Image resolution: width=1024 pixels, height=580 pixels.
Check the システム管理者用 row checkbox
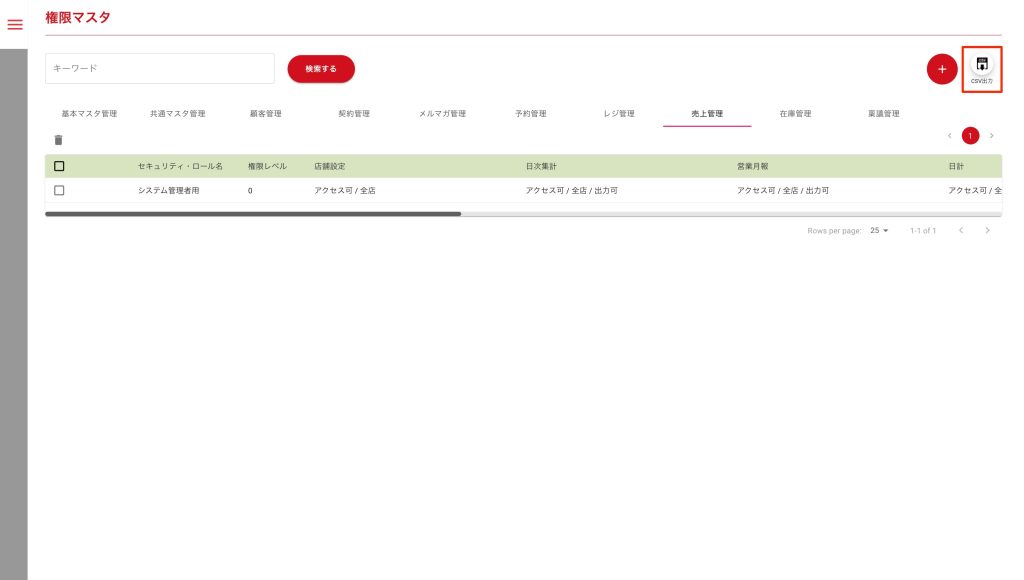point(59,190)
